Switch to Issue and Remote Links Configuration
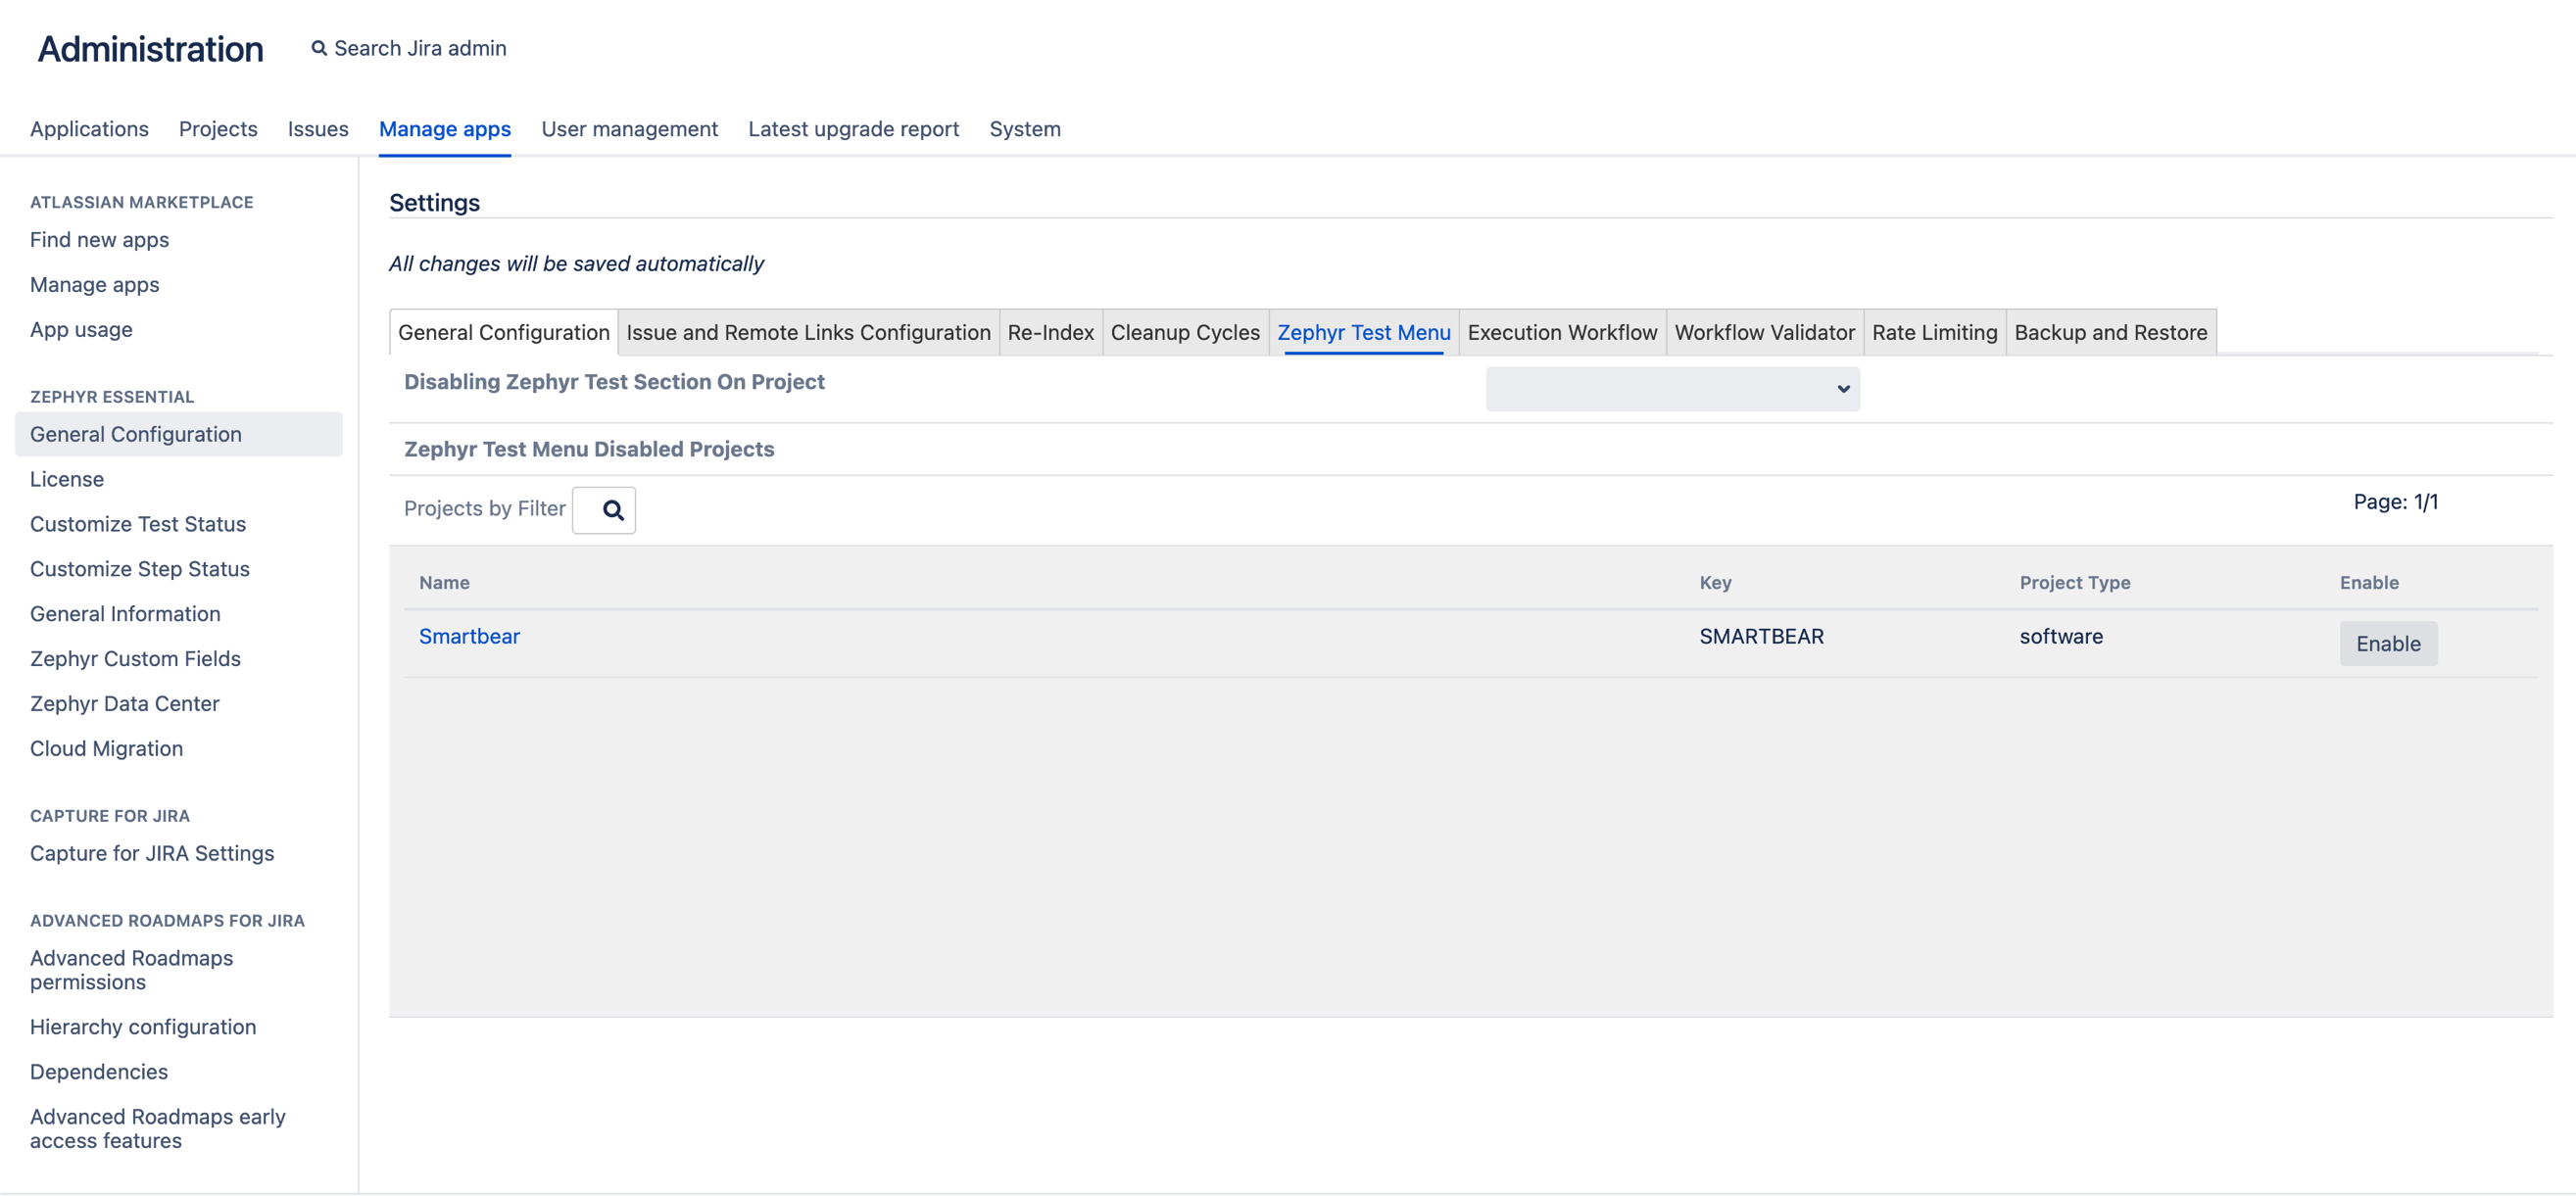 point(808,332)
